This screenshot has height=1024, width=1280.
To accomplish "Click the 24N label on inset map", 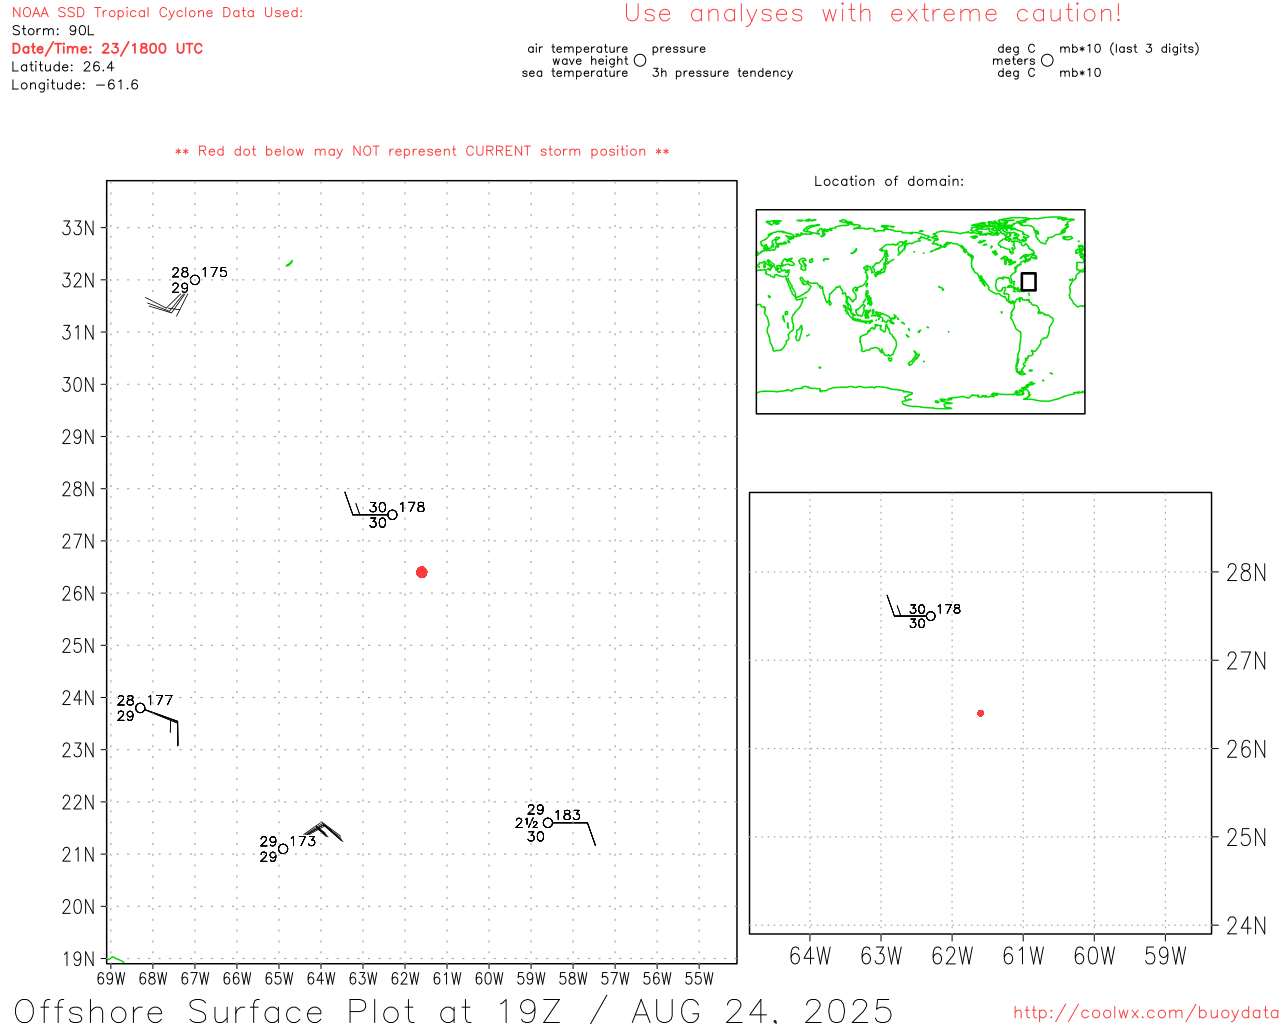I will click(x=1246, y=926).
